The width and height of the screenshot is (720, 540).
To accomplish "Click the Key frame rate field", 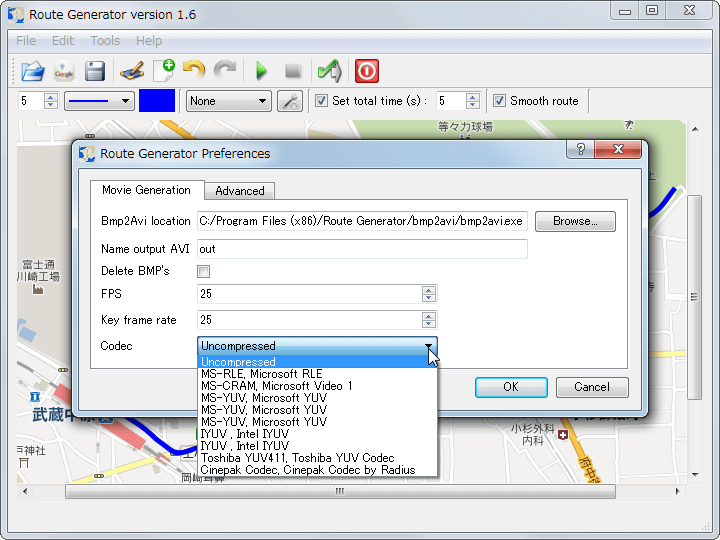I will (x=309, y=320).
